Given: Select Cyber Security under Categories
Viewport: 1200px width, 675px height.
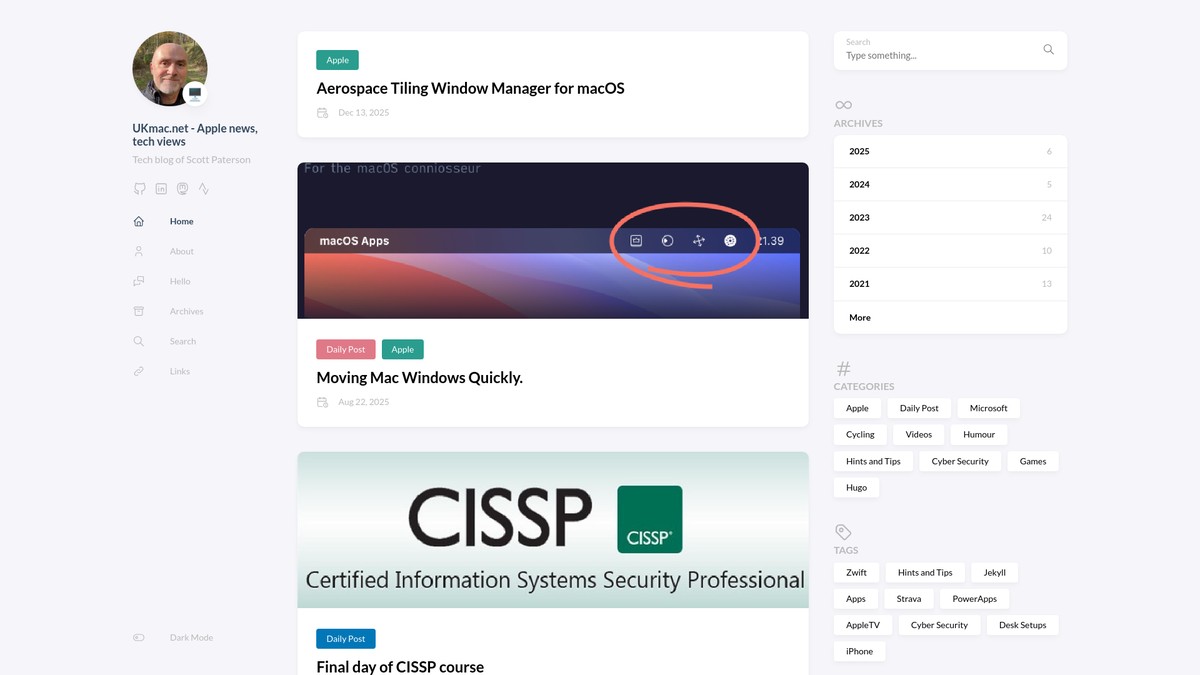Looking at the screenshot, I should coord(960,461).
